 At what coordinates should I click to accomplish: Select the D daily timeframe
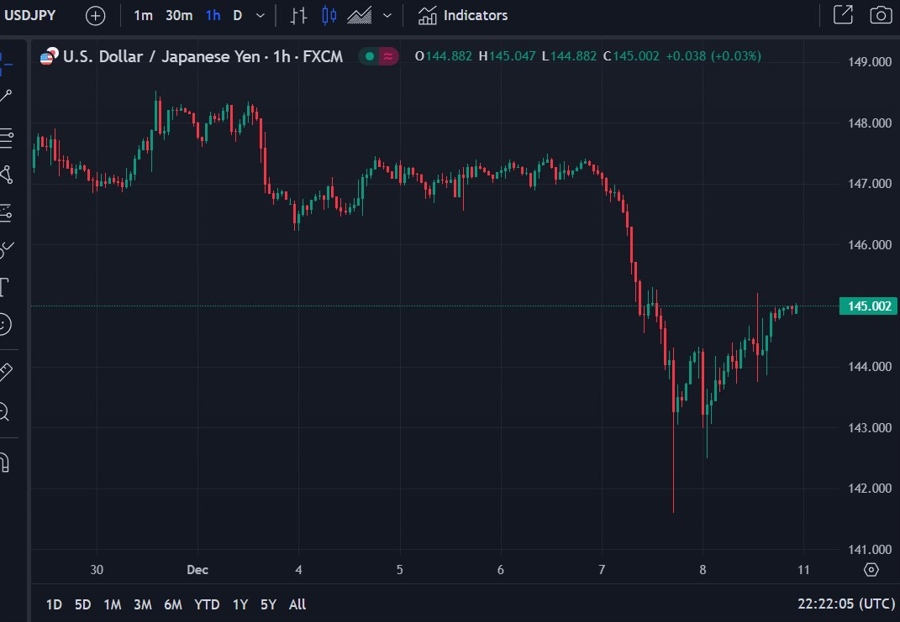[x=238, y=15]
